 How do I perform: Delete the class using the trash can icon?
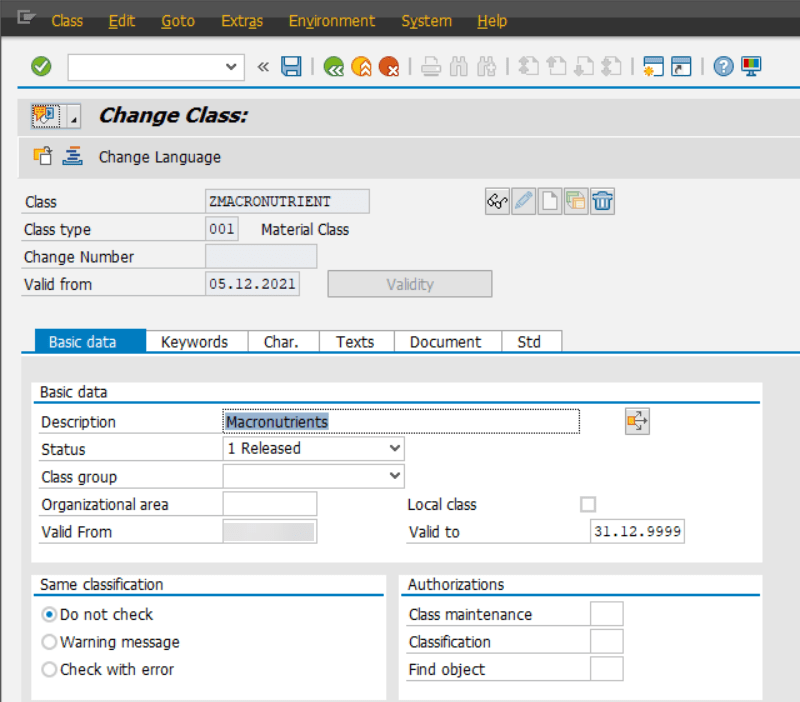601,201
